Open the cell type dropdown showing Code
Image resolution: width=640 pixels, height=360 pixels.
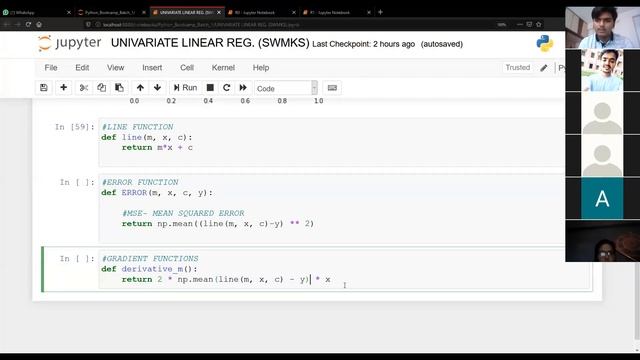click(286, 88)
